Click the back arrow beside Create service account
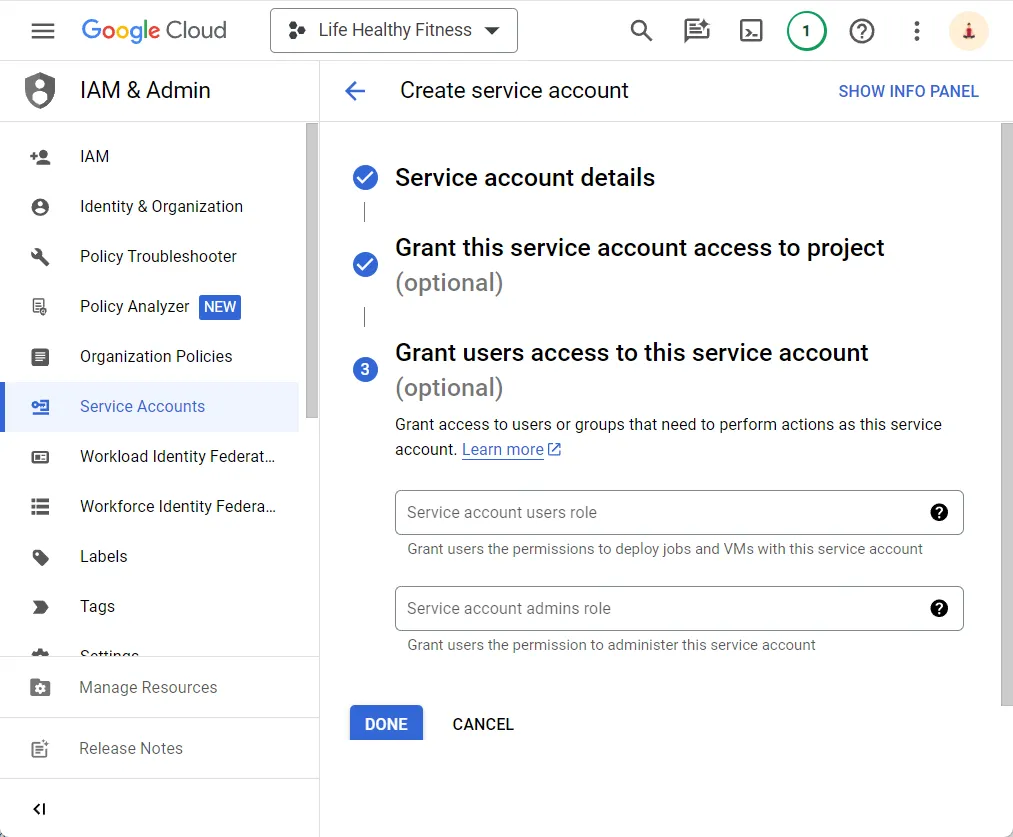Image resolution: width=1013 pixels, height=837 pixels. [356, 91]
